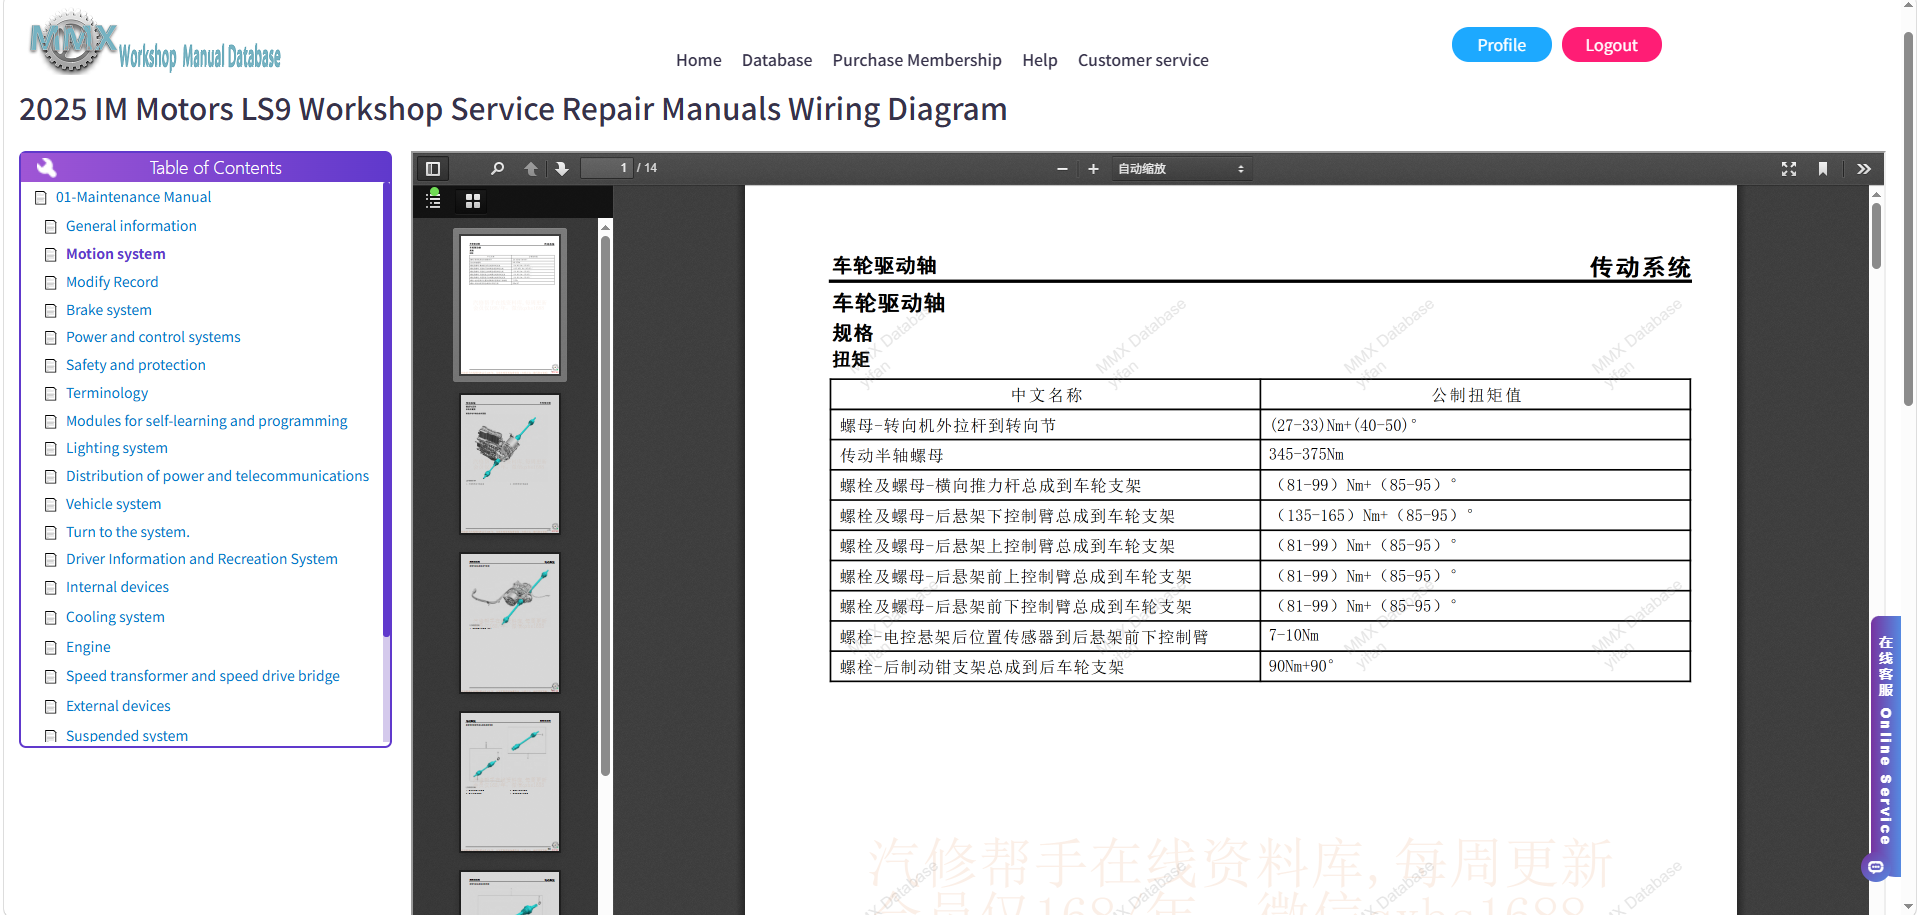The height and width of the screenshot is (915, 1920).
Task: Click the Profile button
Action: 1501,45
